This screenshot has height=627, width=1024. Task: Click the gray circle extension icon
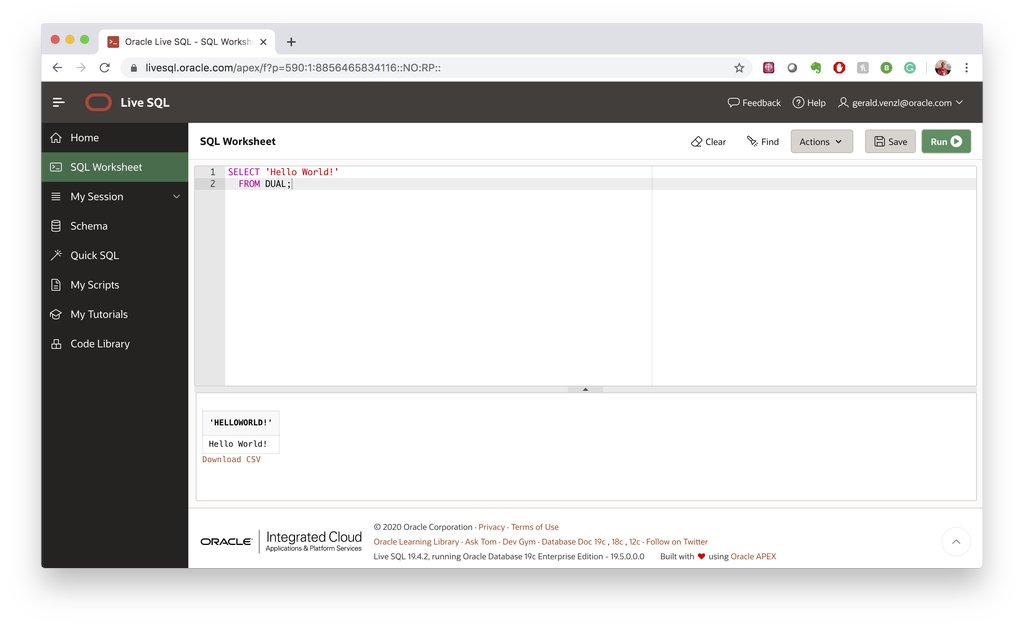point(792,68)
